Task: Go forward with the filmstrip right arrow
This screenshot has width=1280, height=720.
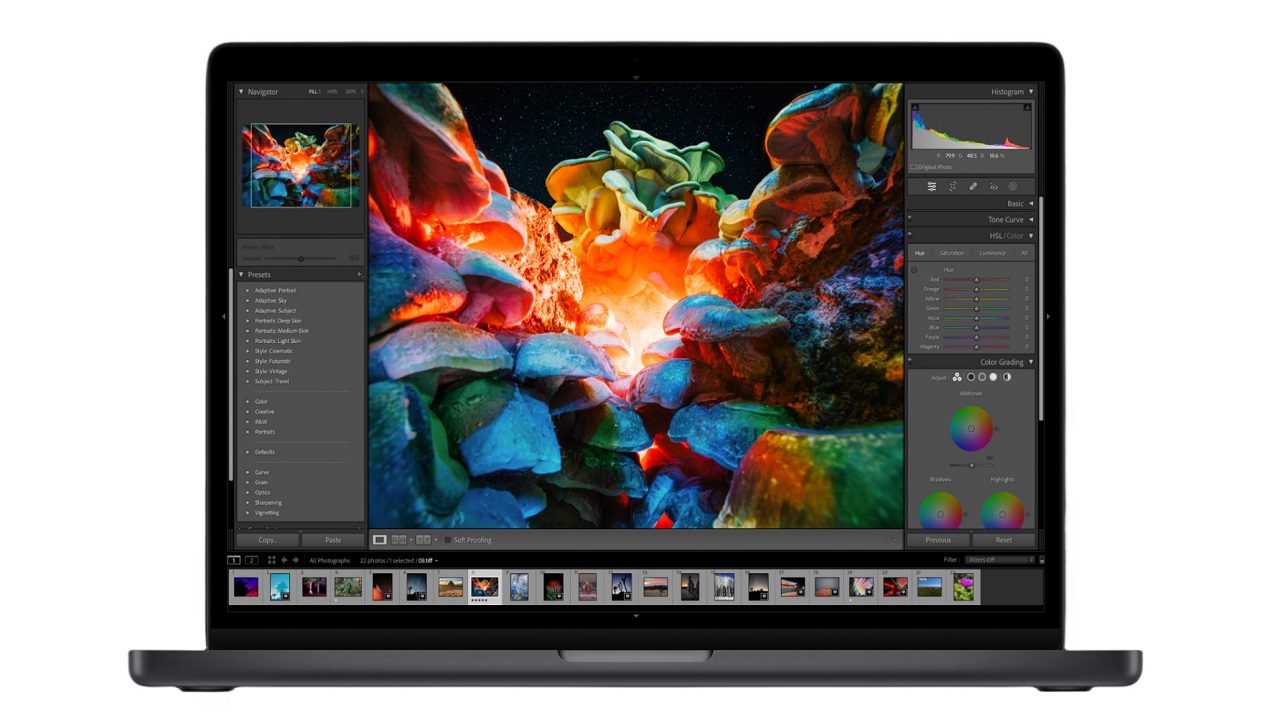Action: click(x=296, y=560)
